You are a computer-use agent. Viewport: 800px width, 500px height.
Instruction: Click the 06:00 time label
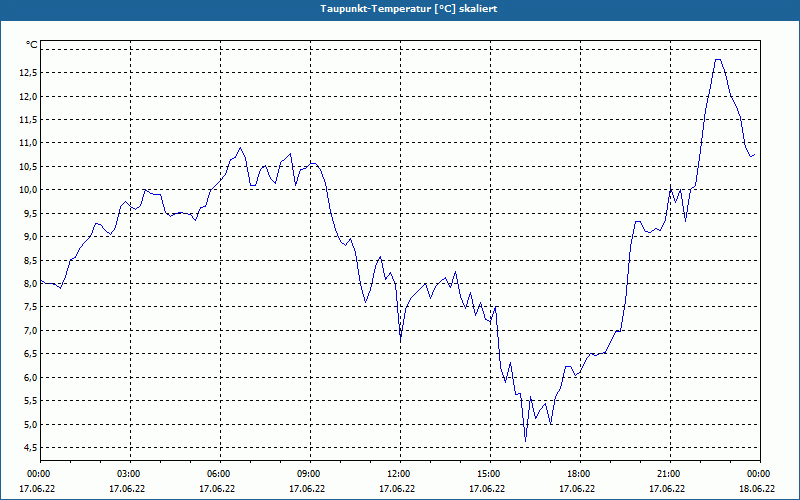coord(220,474)
